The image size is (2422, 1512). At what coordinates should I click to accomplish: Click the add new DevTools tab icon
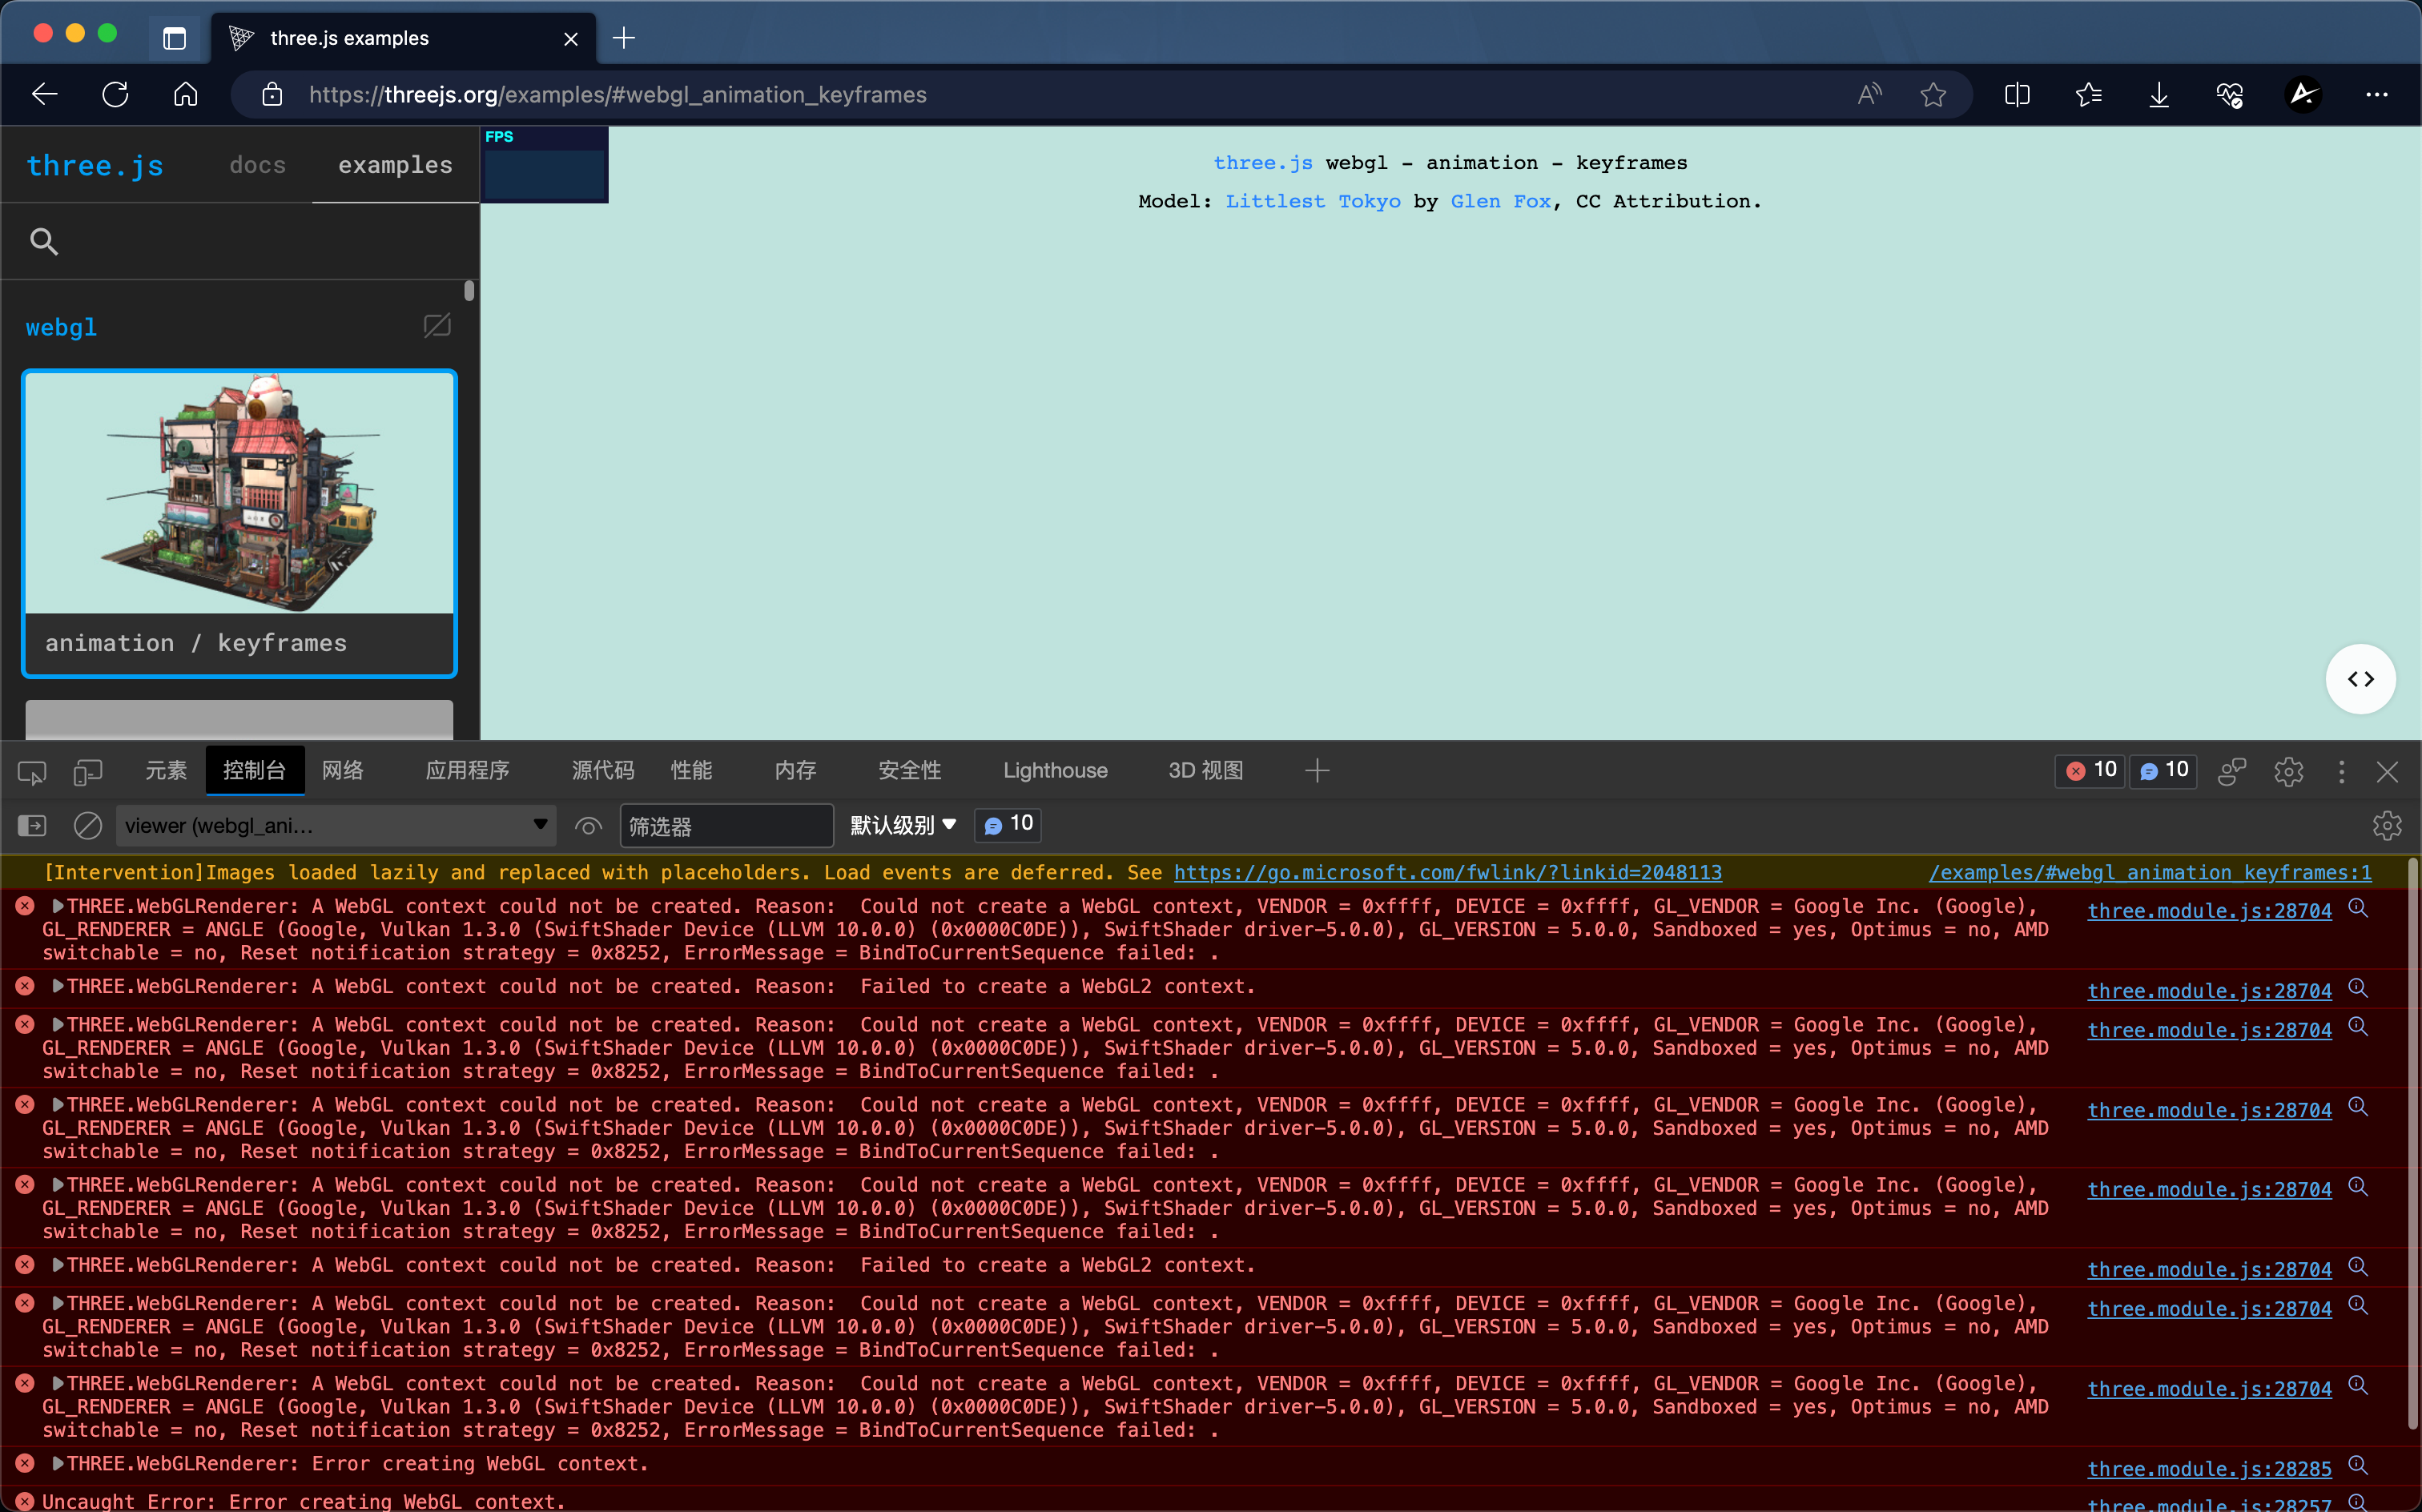click(1317, 770)
